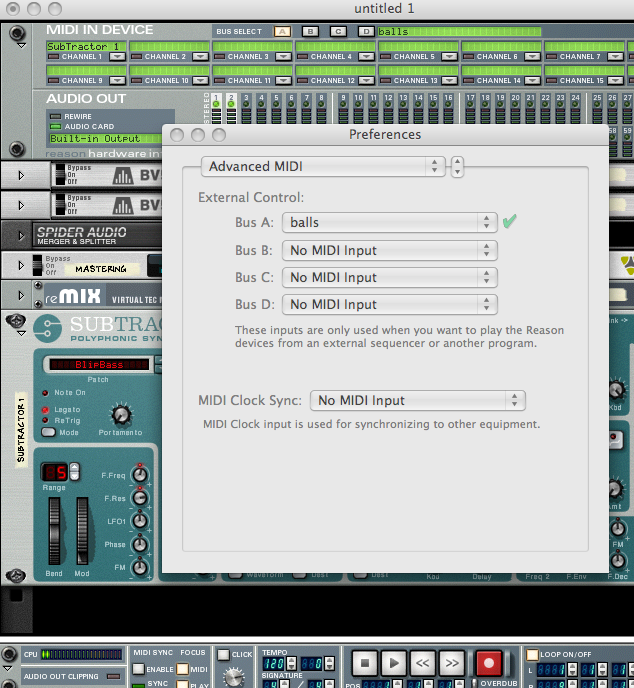Image resolution: width=634 pixels, height=688 pixels.
Task: Select Bus B in Bus Select
Action: coord(310,32)
